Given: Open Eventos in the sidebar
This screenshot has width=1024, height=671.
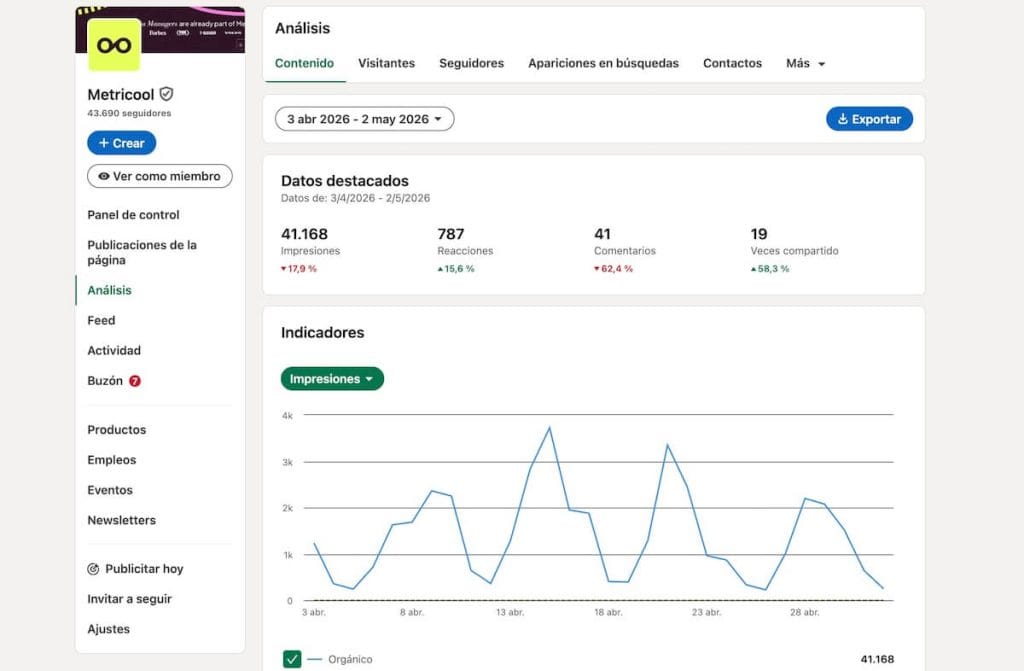Looking at the screenshot, I should coord(110,490).
